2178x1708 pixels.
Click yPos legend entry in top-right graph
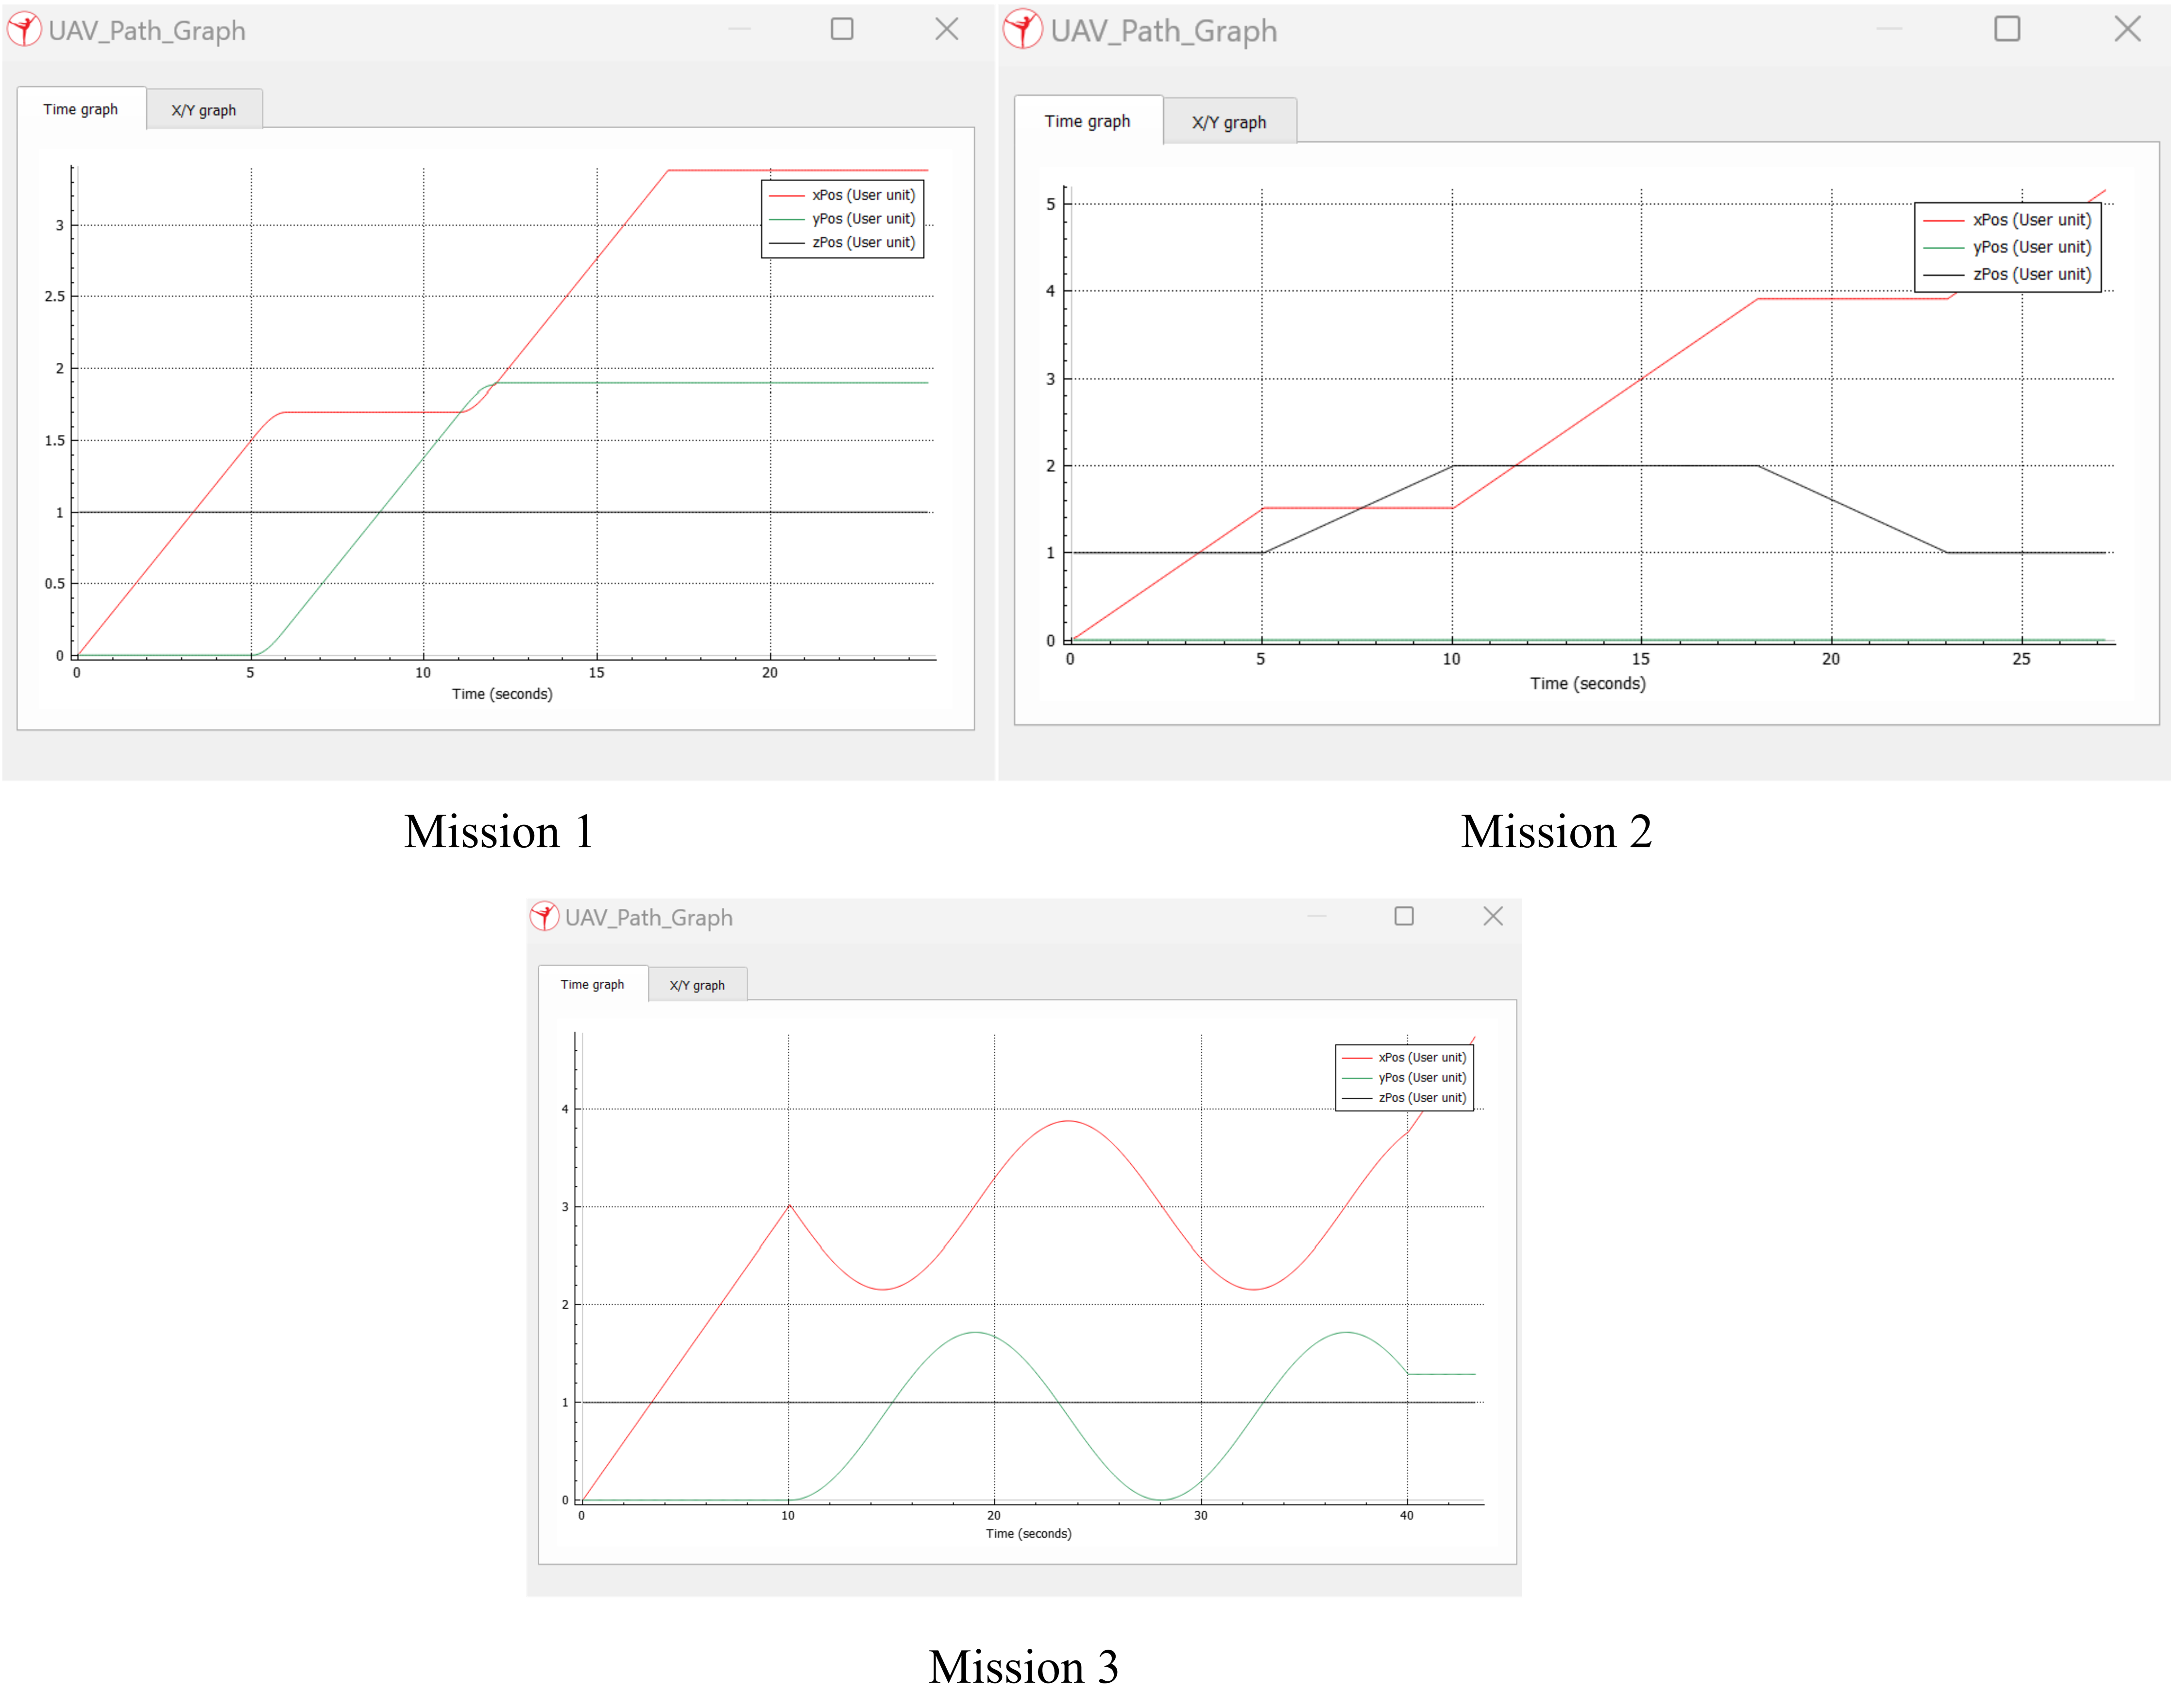(2031, 247)
